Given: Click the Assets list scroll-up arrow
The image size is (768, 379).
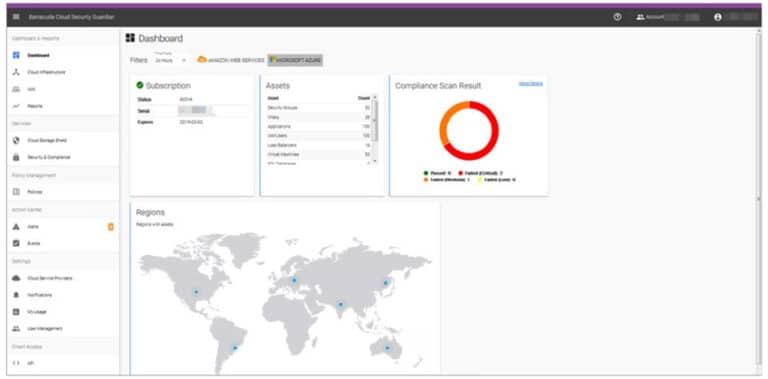Looking at the screenshot, I should click(375, 97).
